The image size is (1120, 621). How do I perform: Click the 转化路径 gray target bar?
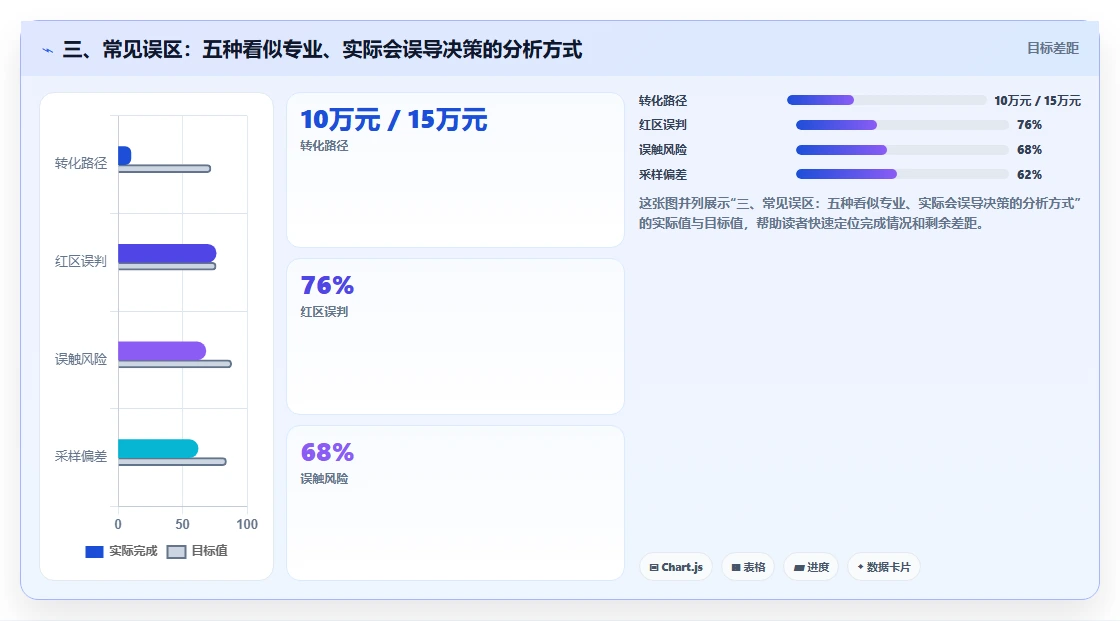click(x=164, y=169)
